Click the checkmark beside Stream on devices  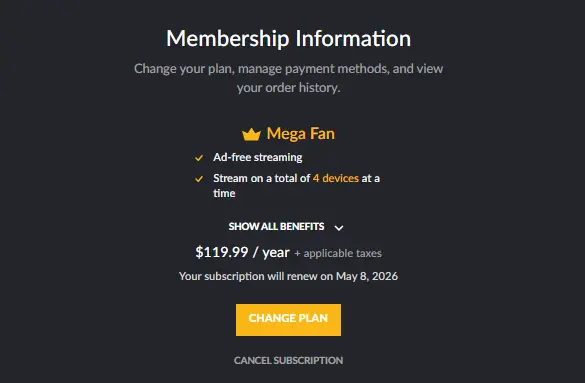click(199, 179)
